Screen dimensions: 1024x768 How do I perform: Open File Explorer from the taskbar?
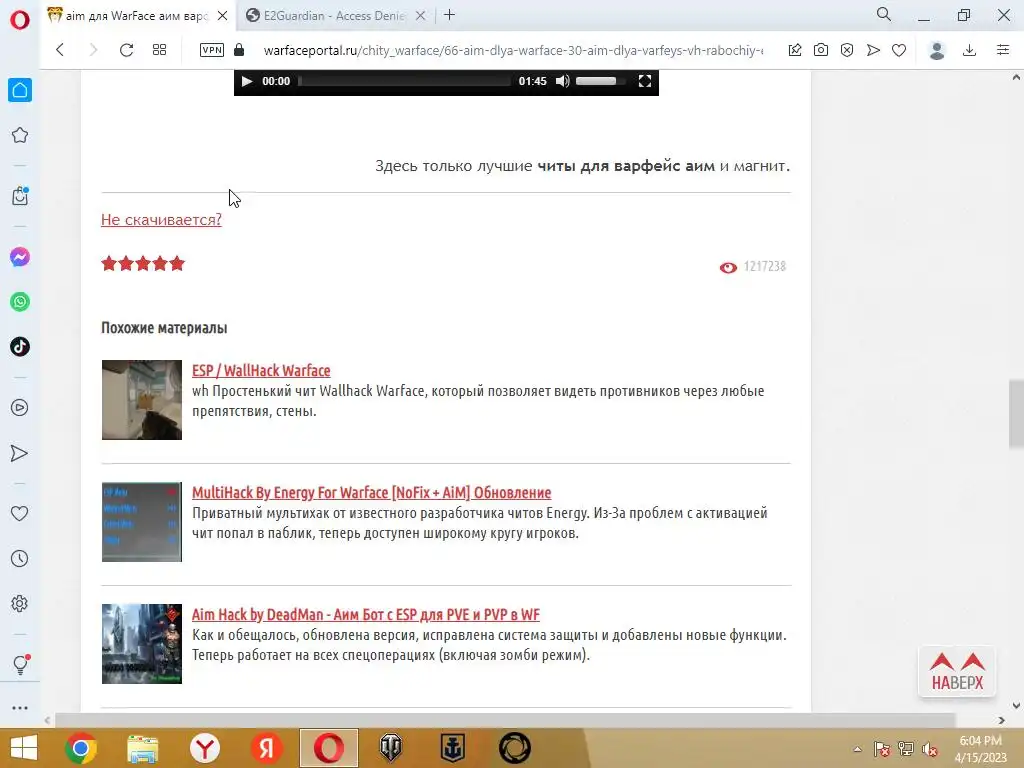[x=142, y=748]
